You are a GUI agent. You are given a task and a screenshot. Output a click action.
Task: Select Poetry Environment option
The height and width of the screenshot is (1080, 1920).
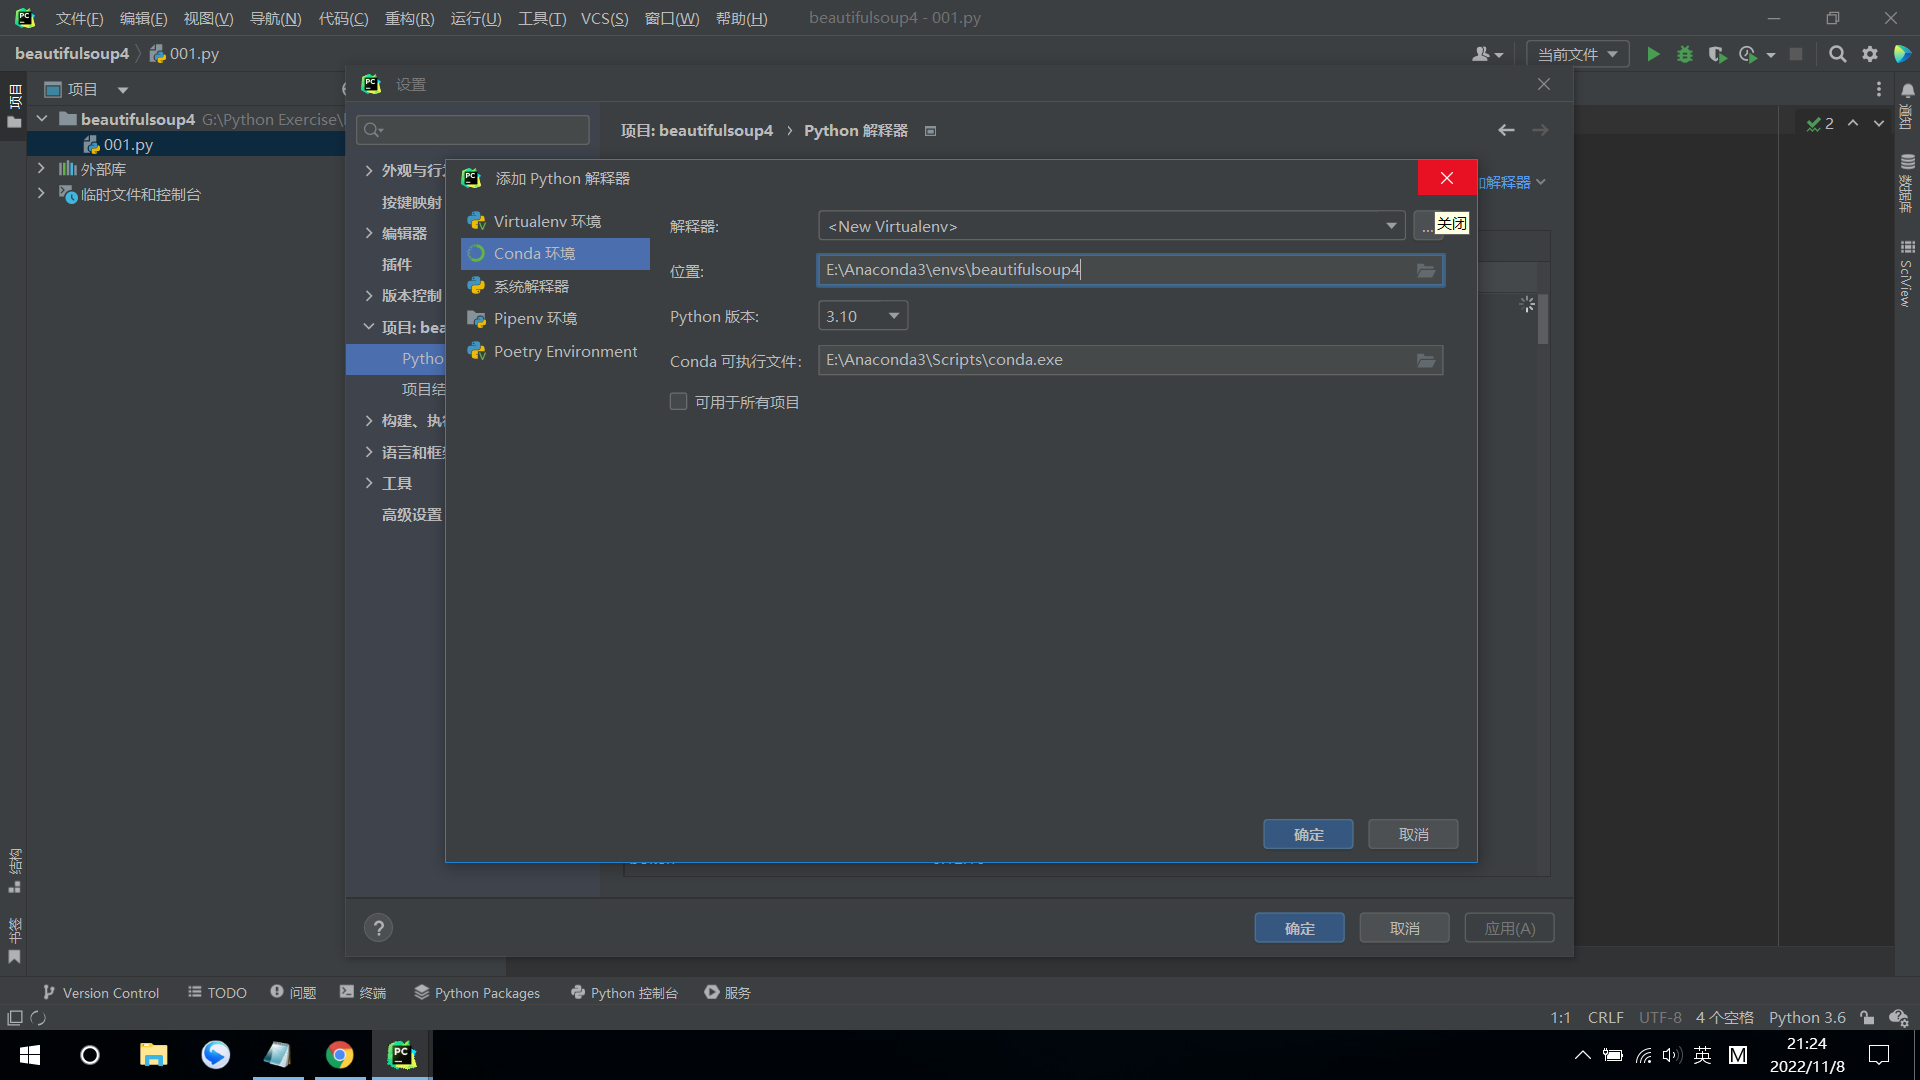point(565,351)
